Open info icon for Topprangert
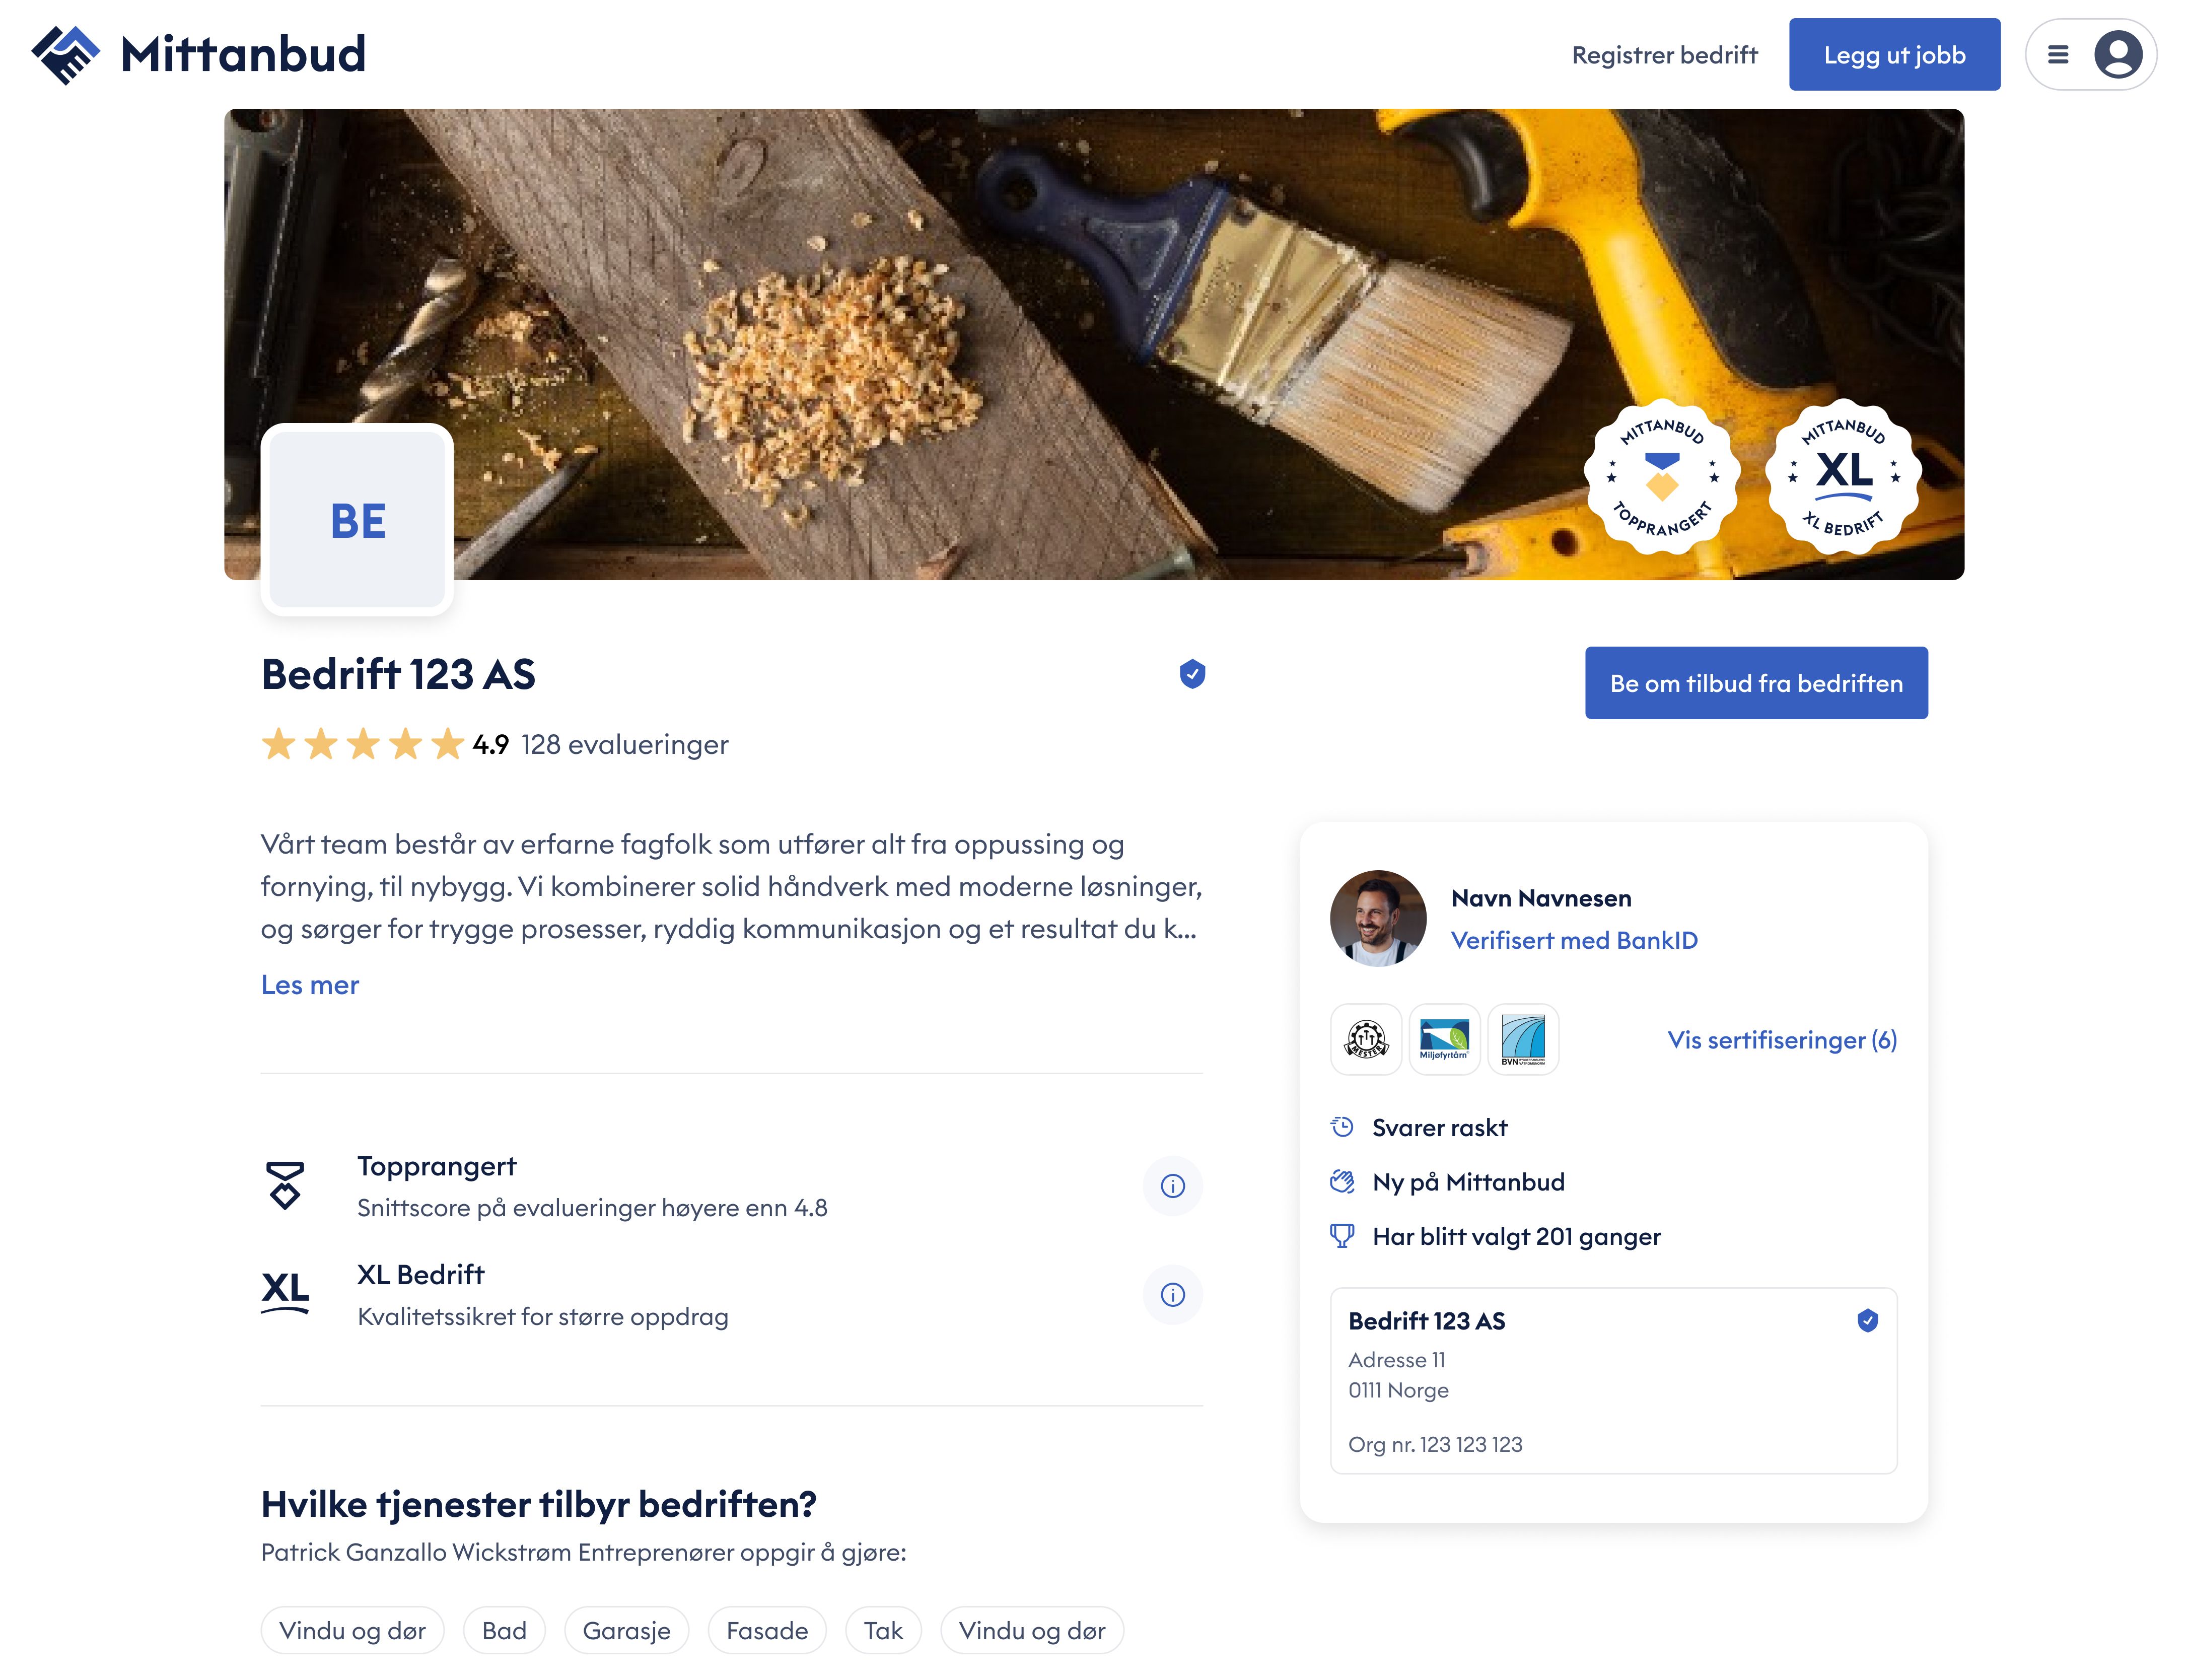 pyautogui.click(x=1172, y=1186)
